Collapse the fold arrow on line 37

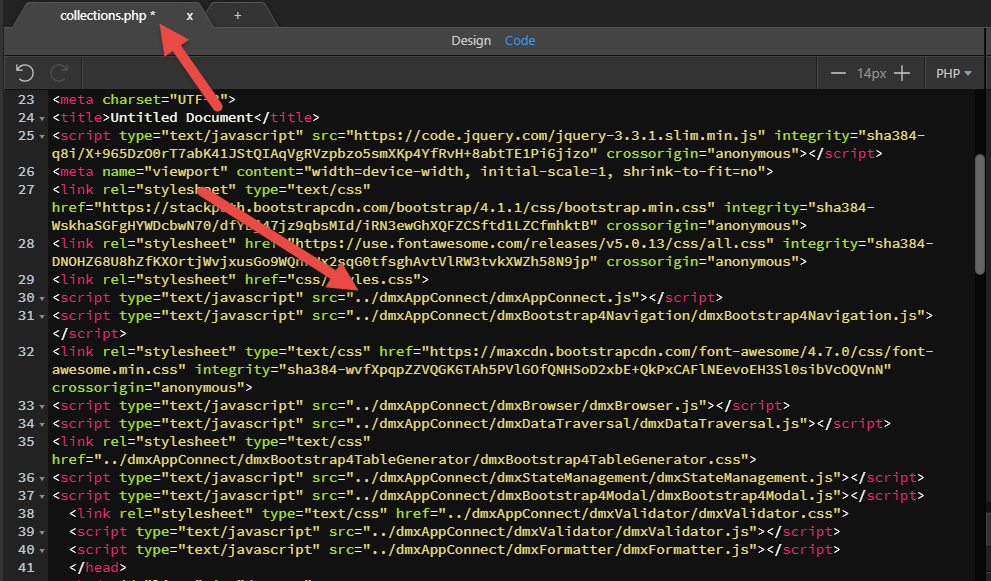pos(42,497)
